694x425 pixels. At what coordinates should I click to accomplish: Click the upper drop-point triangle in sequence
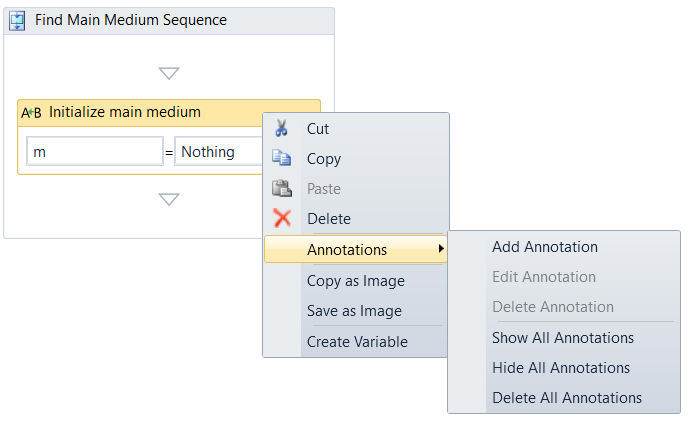point(169,73)
